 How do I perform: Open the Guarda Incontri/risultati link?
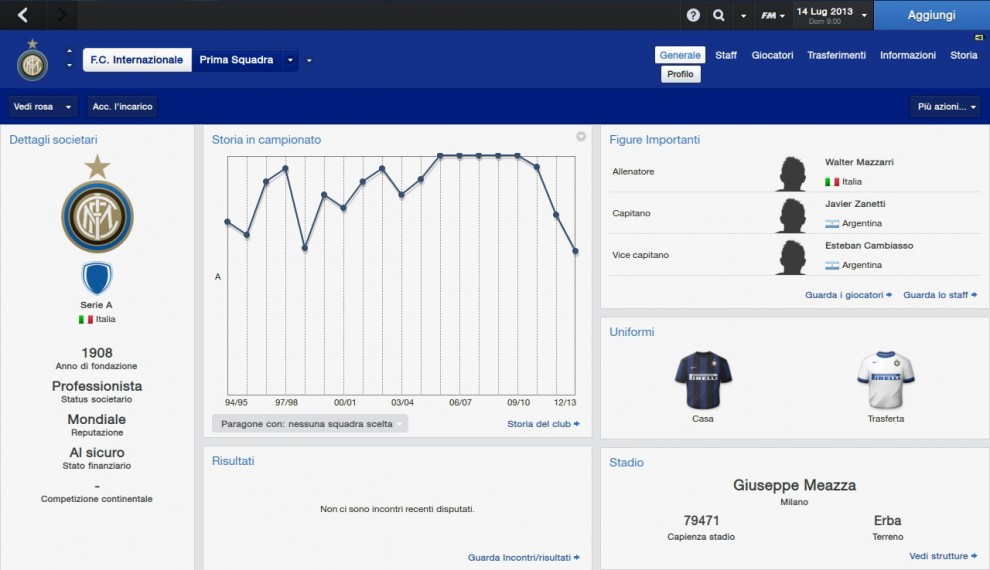(523, 557)
